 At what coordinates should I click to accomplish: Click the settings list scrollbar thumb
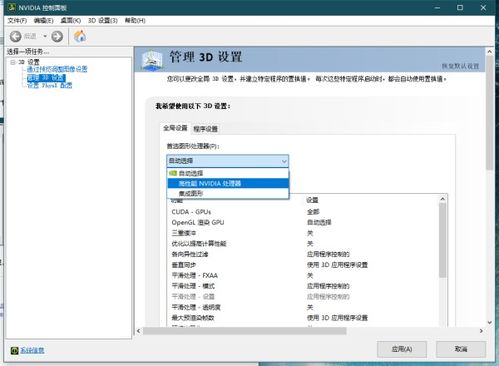pyautogui.click(x=443, y=240)
